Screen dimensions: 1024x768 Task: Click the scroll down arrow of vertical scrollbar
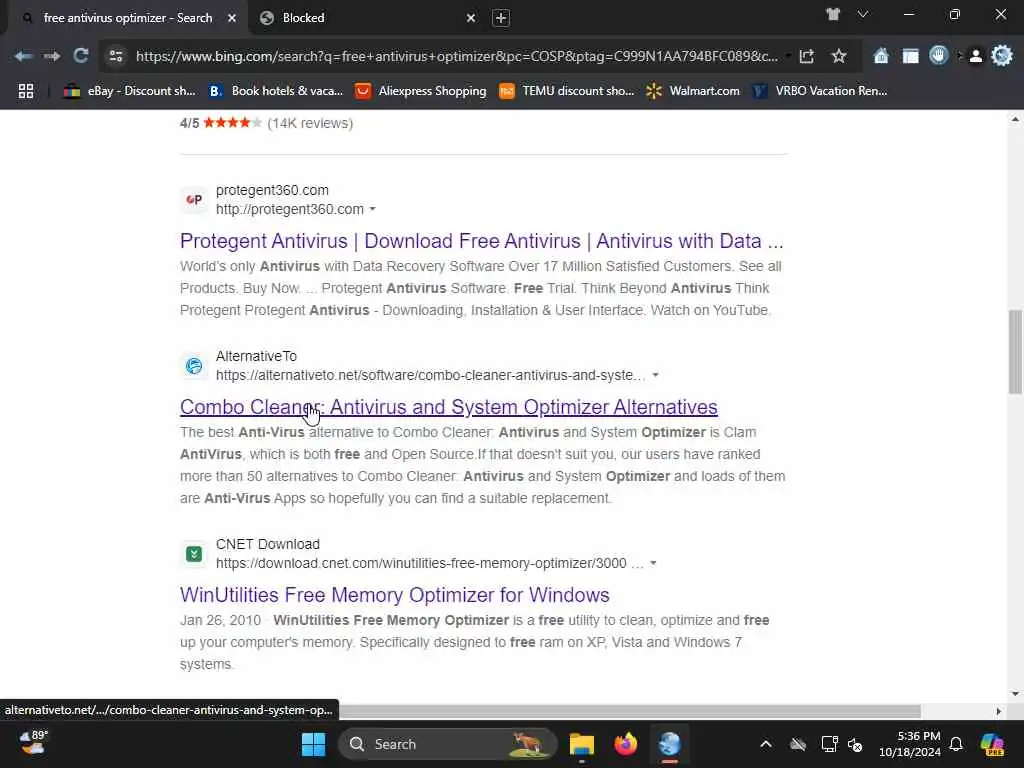[x=1015, y=694]
